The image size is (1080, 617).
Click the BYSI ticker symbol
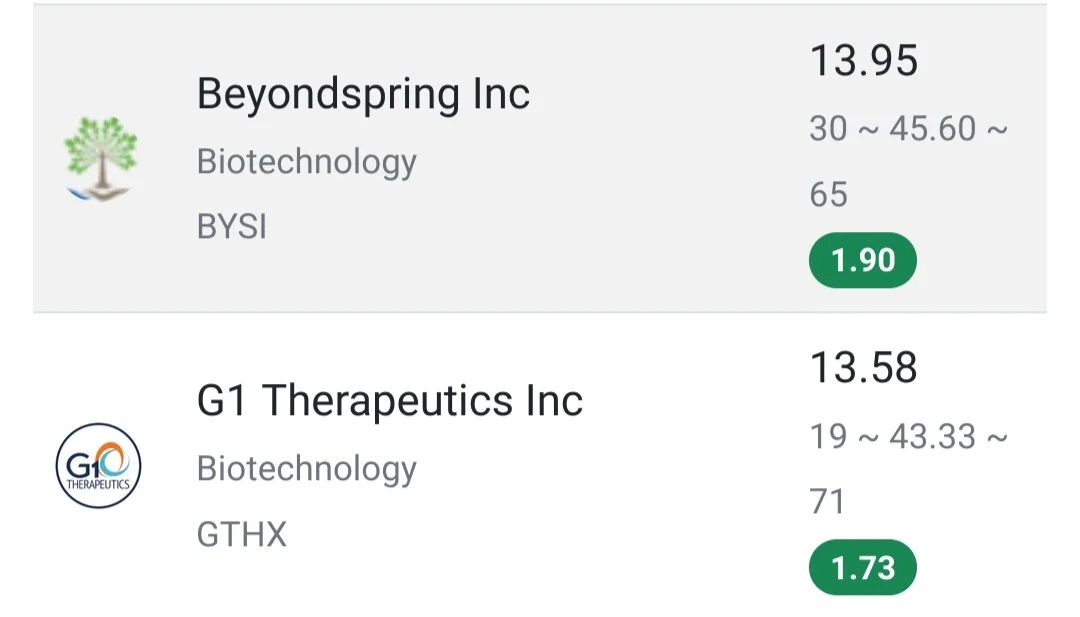pyautogui.click(x=231, y=227)
